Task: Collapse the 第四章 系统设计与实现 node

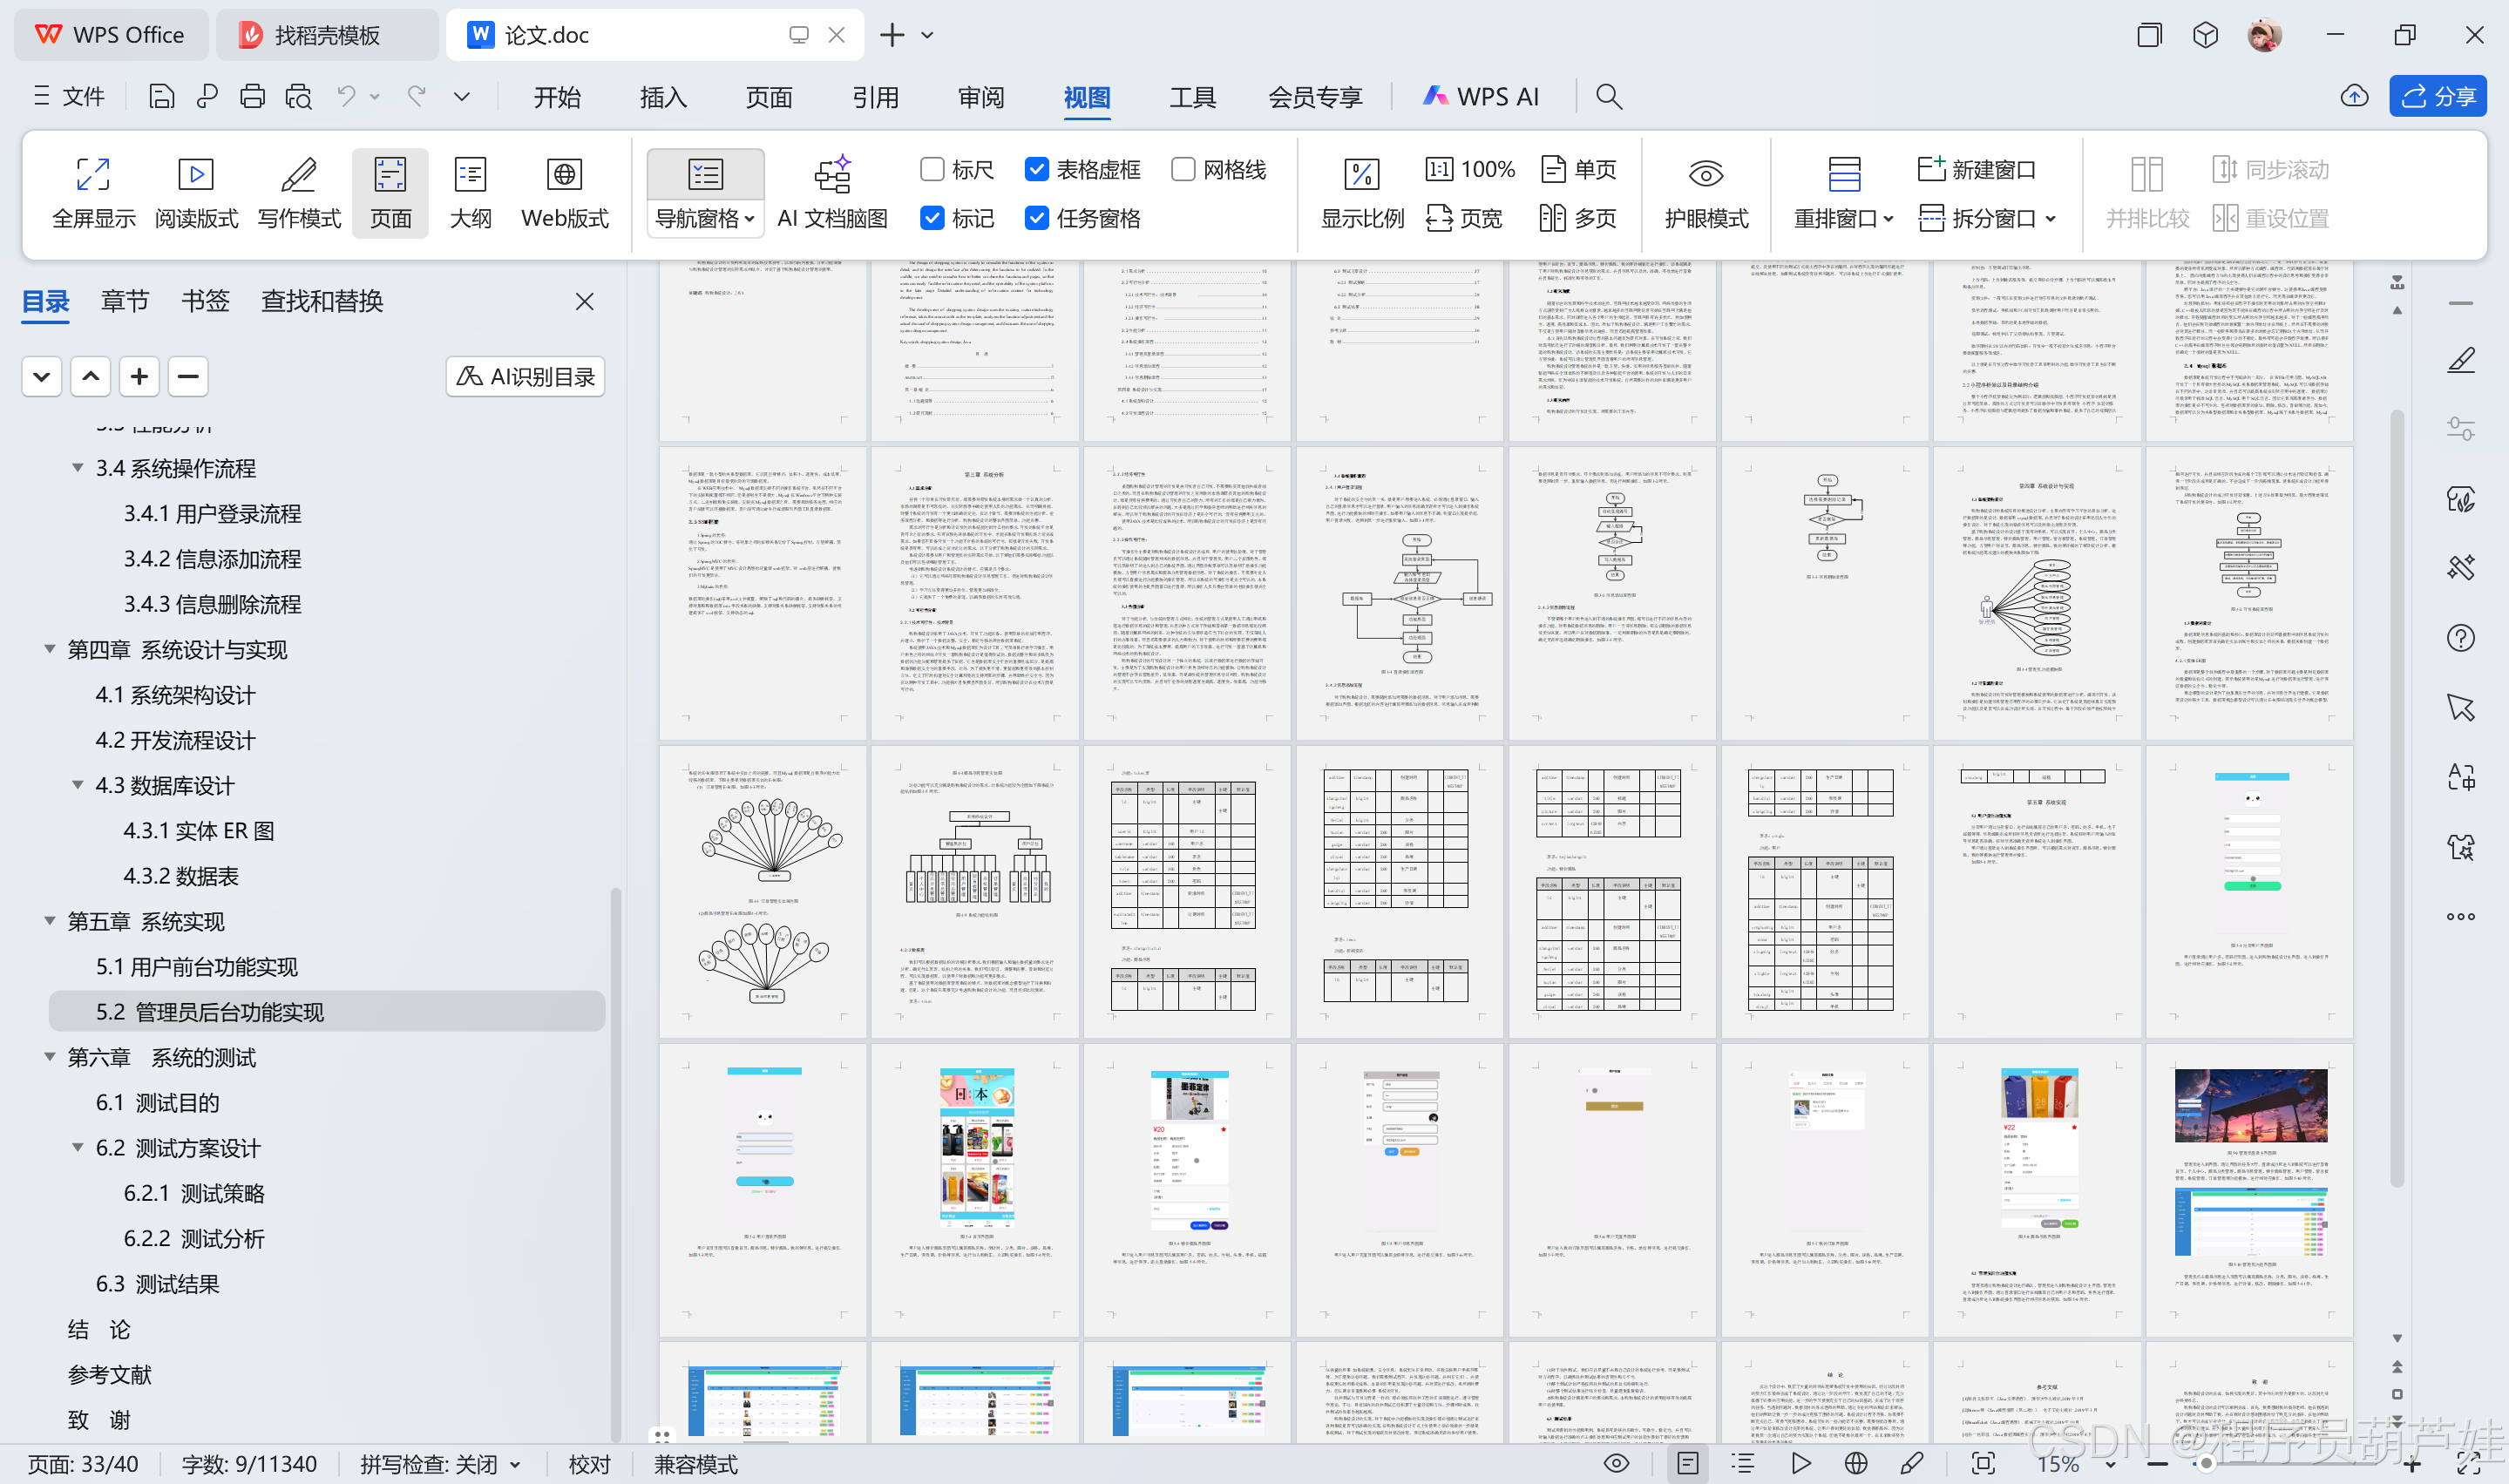Action: tap(49, 649)
